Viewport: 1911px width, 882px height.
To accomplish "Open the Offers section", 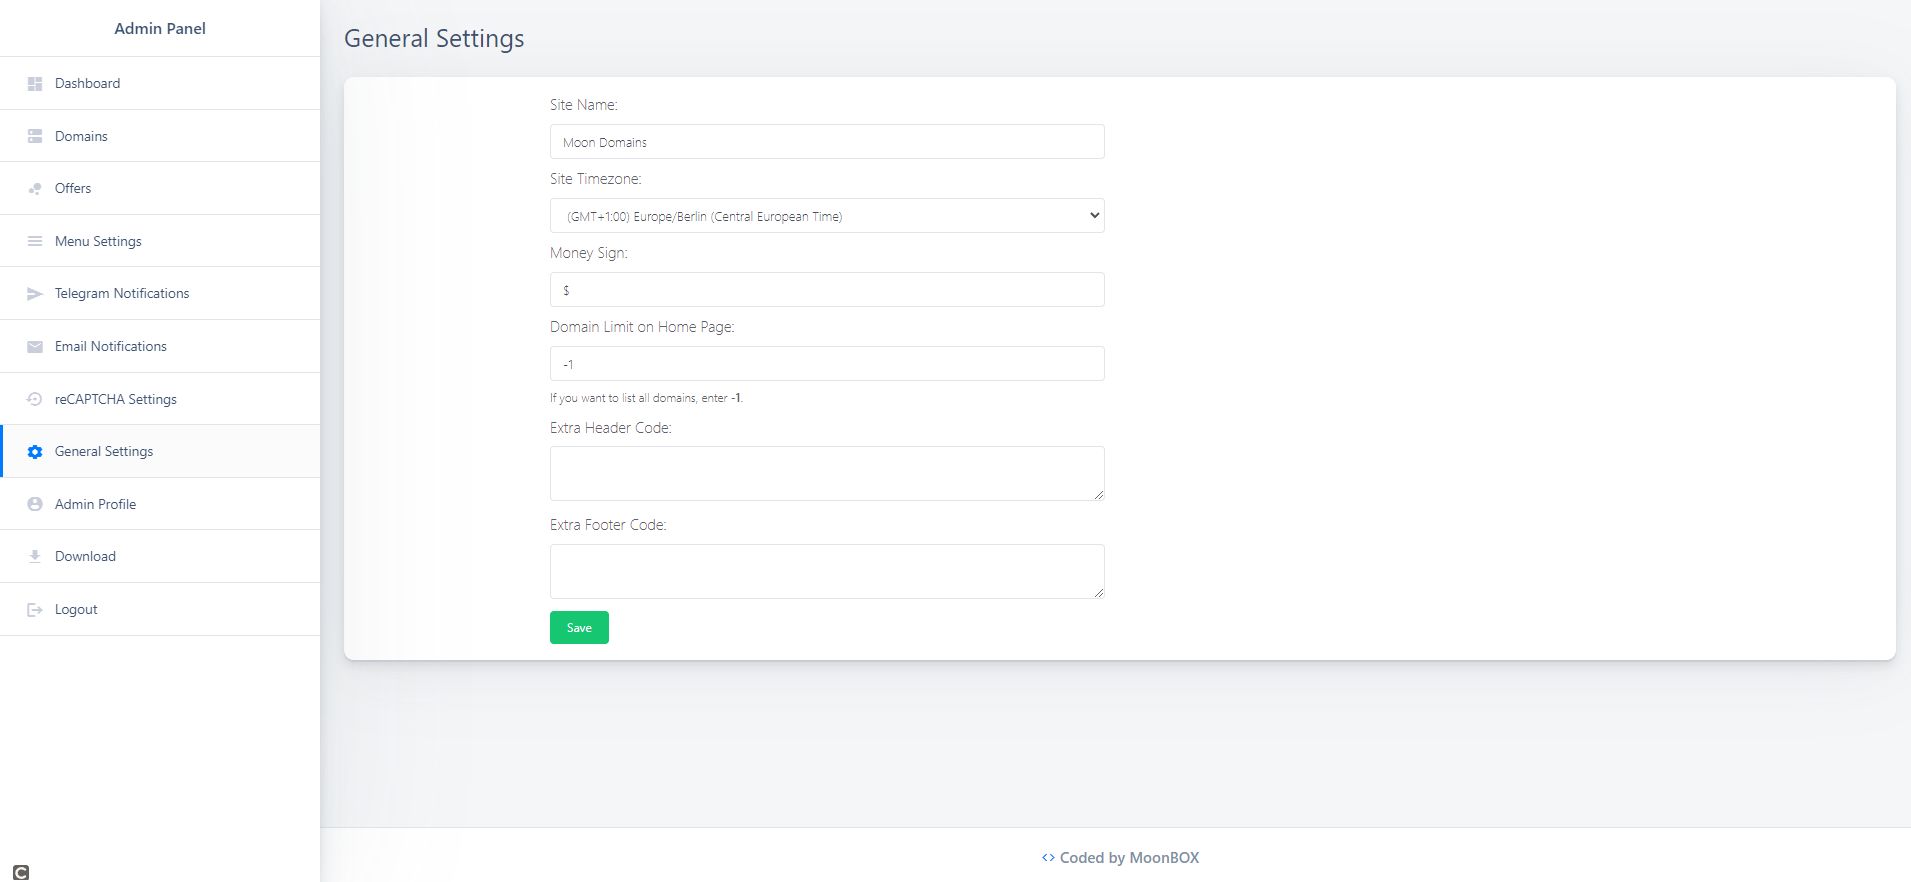I will [x=160, y=188].
